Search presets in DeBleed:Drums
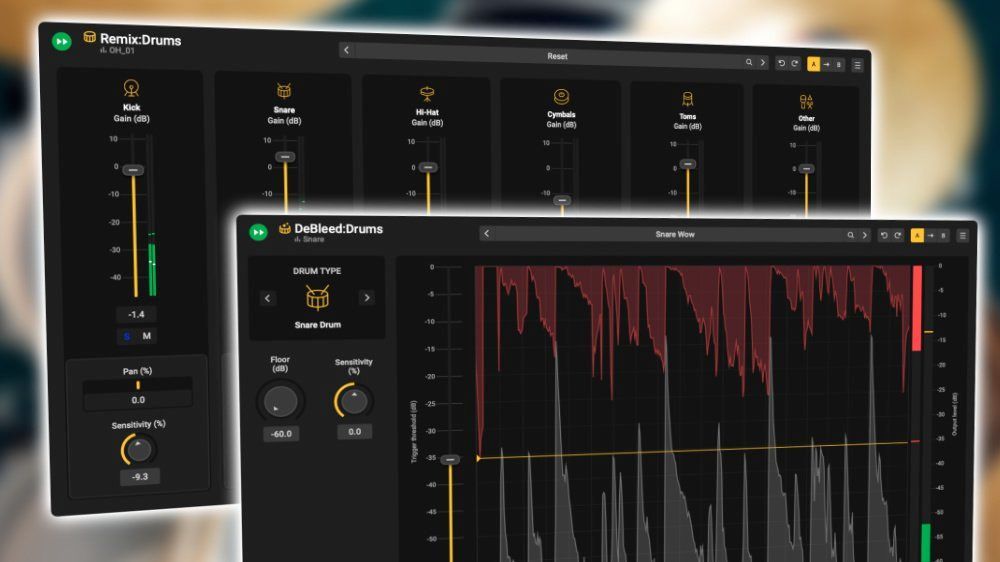The height and width of the screenshot is (562, 1000). pos(850,235)
